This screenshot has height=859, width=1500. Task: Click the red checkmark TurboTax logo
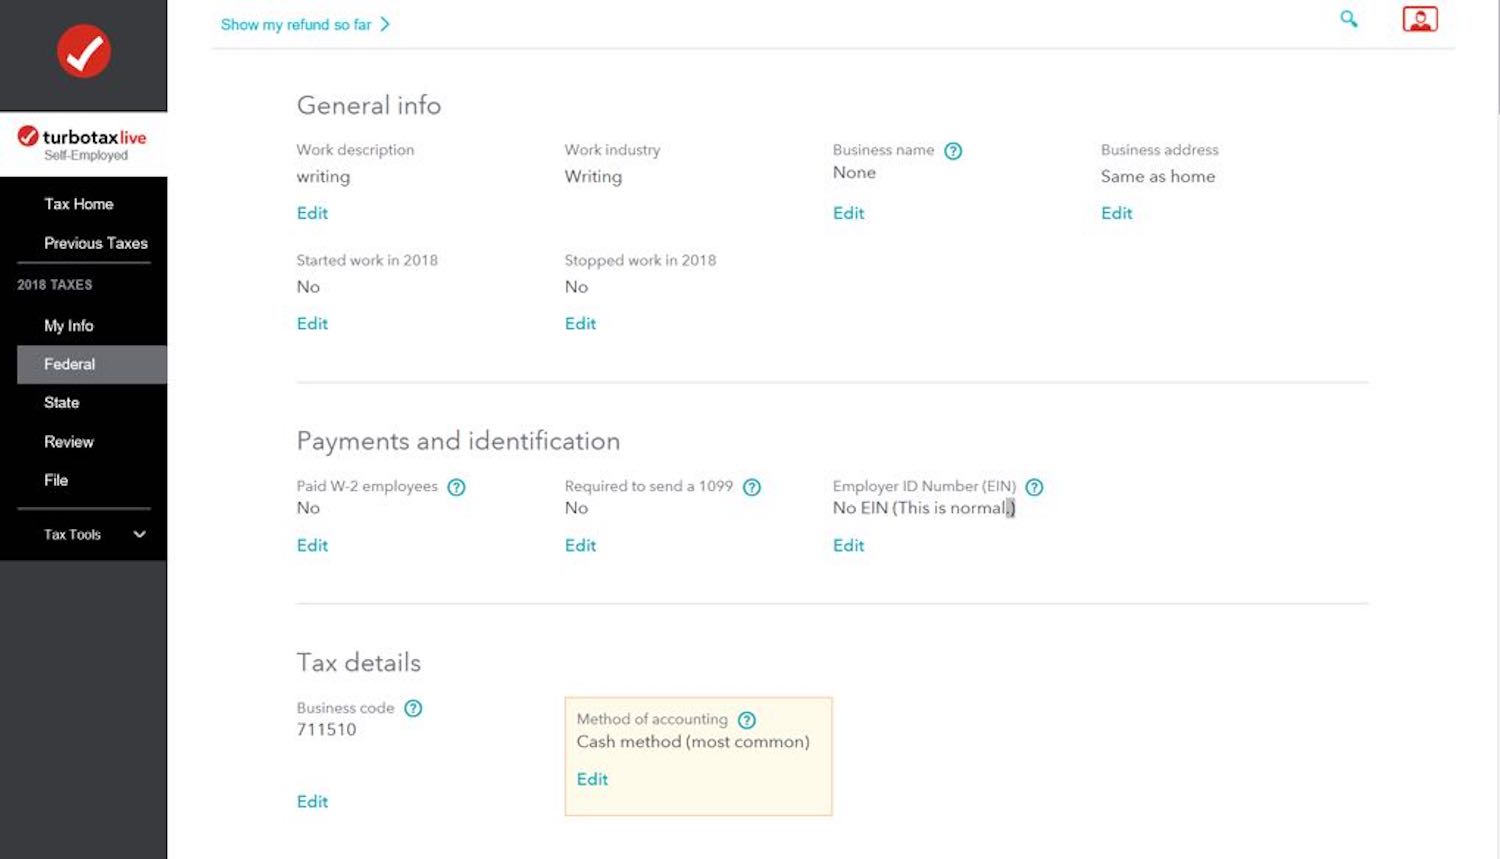coord(83,51)
